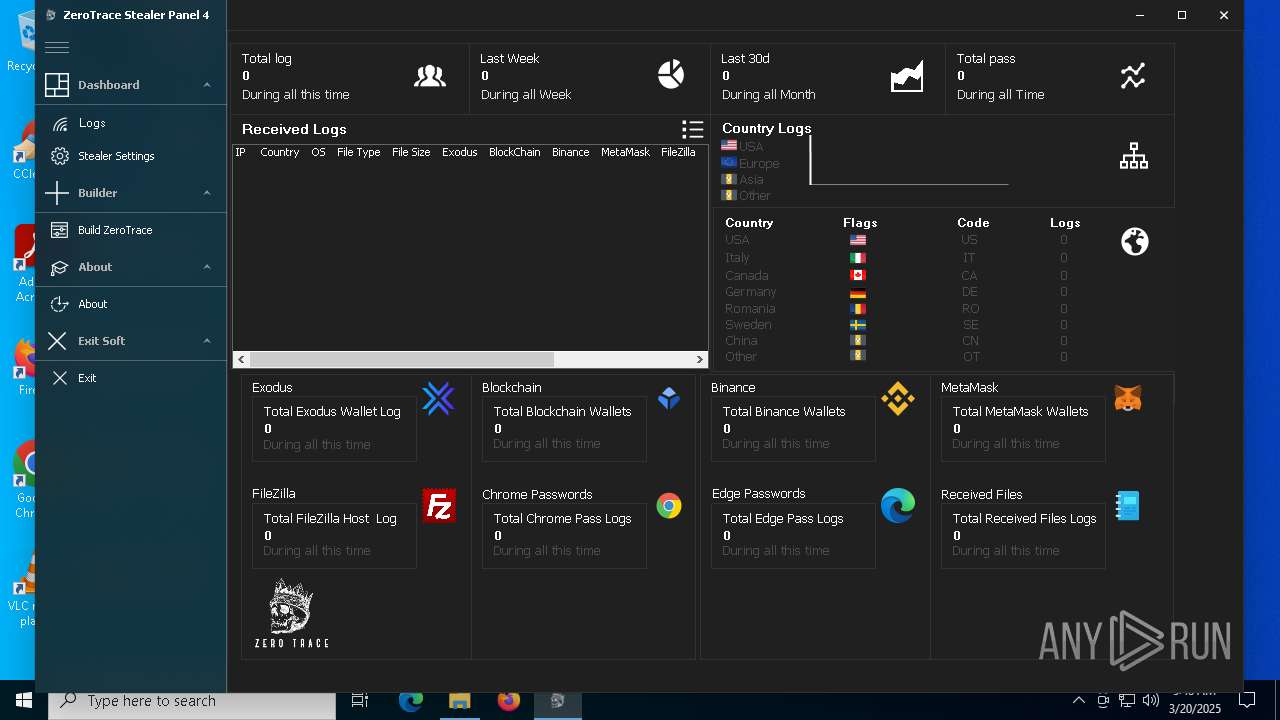Click the File Size column header
This screenshot has height=720, width=1280.
411,153
